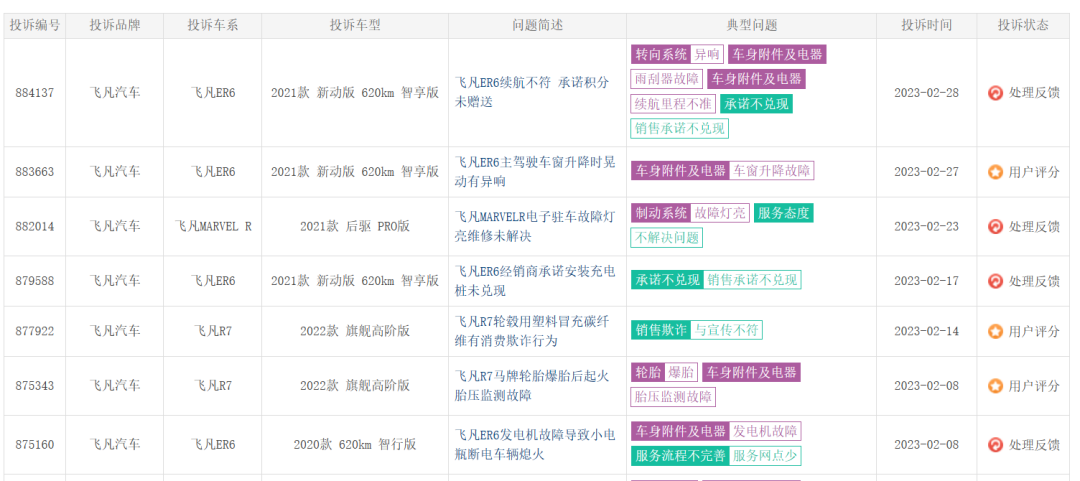Open complaint 飞凡ER6续航不符 承诺积分未赠送

click(x=532, y=92)
